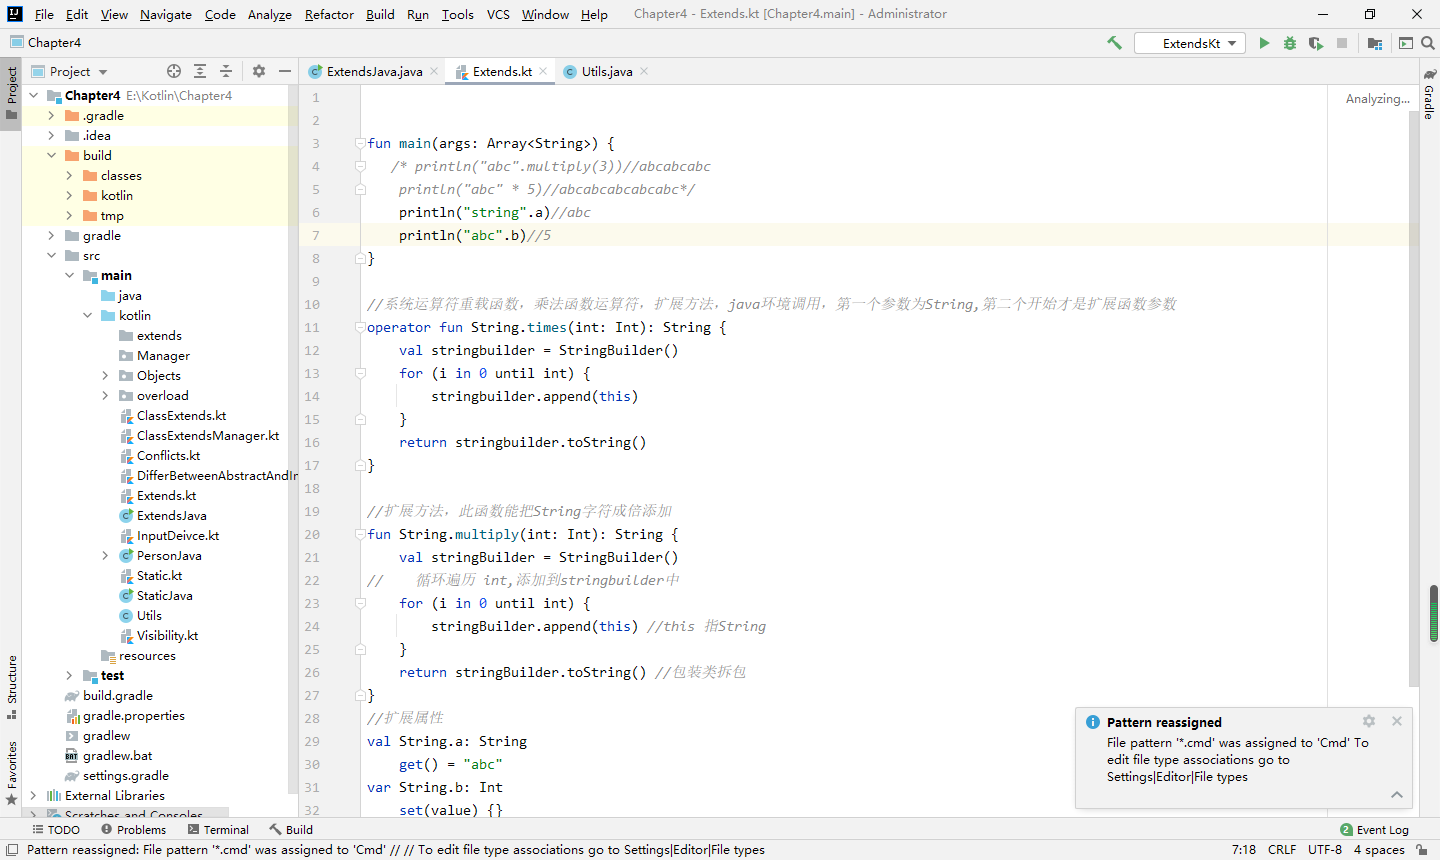
Task: Open the Refactor menu
Action: click(329, 14)
